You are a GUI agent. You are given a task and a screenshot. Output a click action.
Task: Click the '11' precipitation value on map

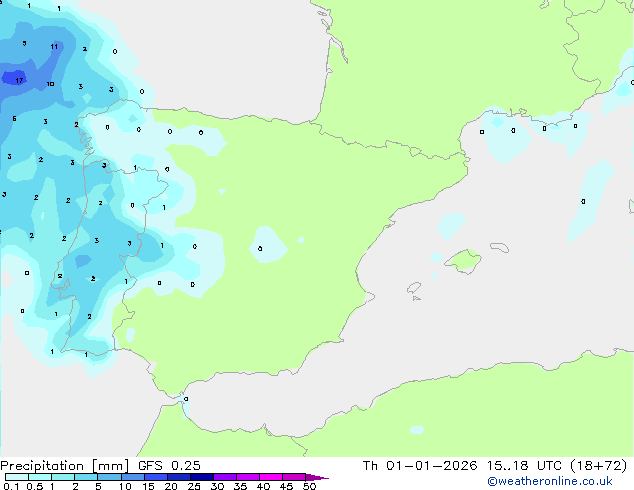tap(54, 46)
